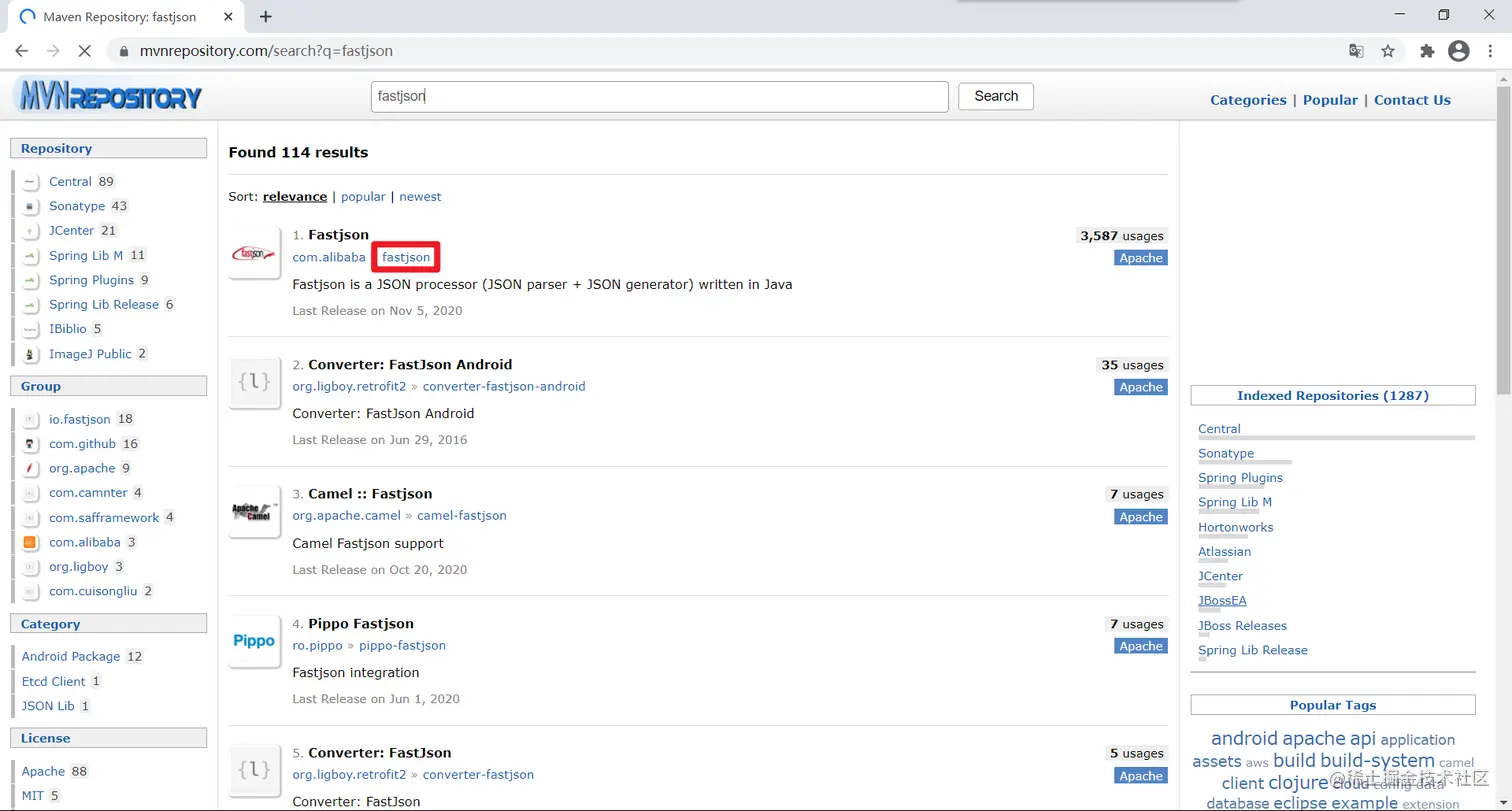Image resolution: width=1512 pixels, height=811 pixels.
Task: Open Converter: FastJson Android result title
Action: (x=410, y=365)
